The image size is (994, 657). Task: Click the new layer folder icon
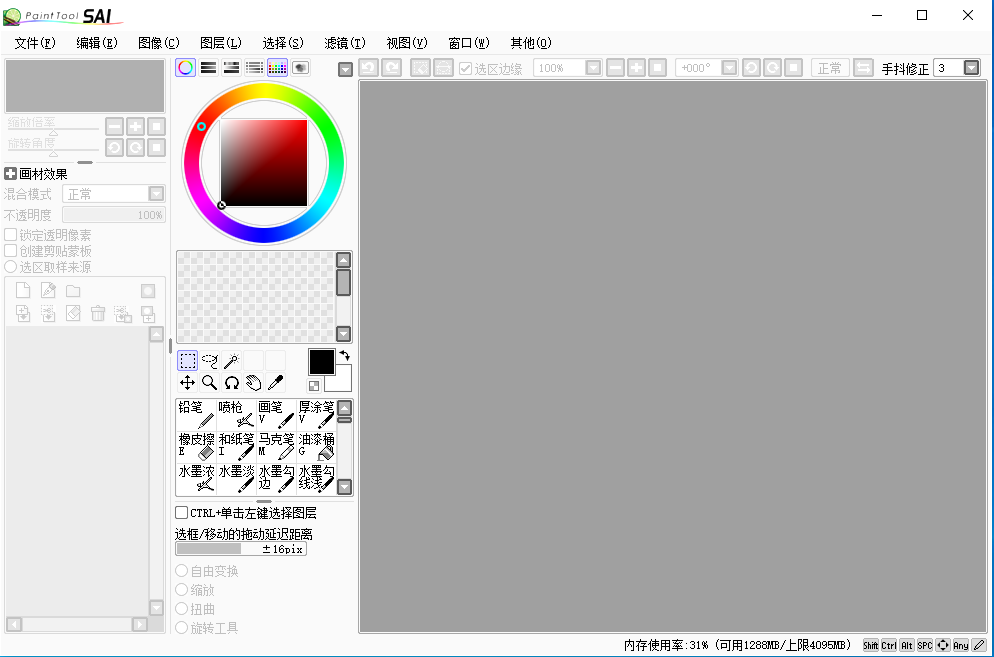tap(73, 290)
